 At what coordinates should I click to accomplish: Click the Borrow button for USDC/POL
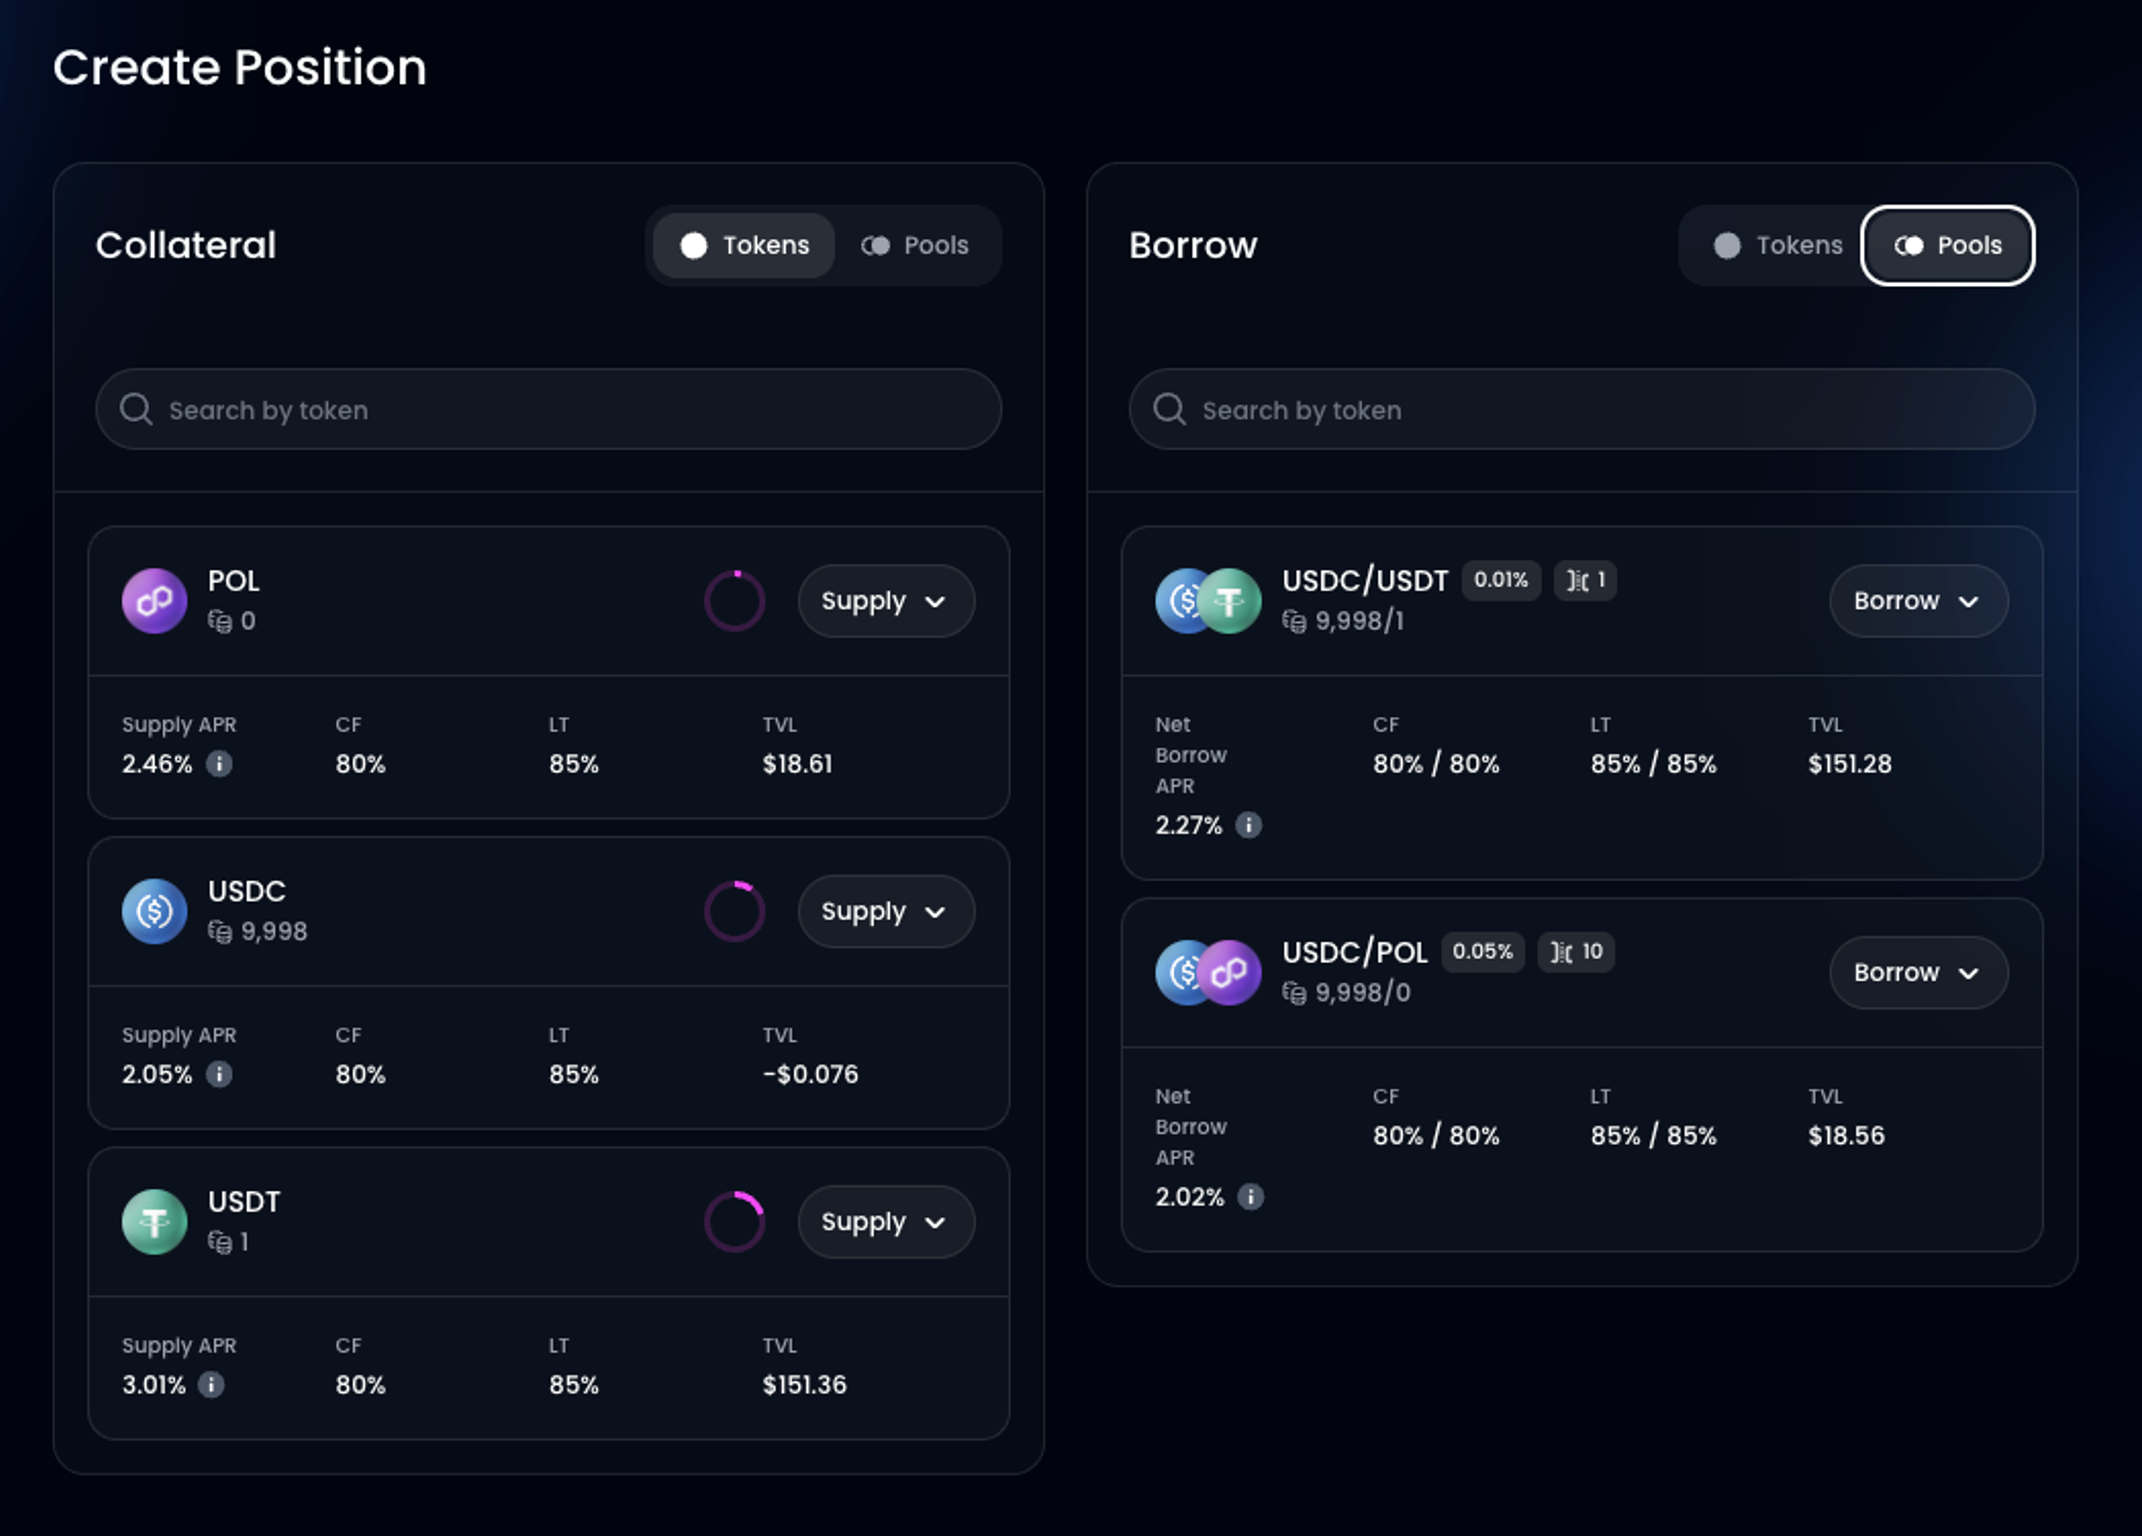[x=1917, y=973]
